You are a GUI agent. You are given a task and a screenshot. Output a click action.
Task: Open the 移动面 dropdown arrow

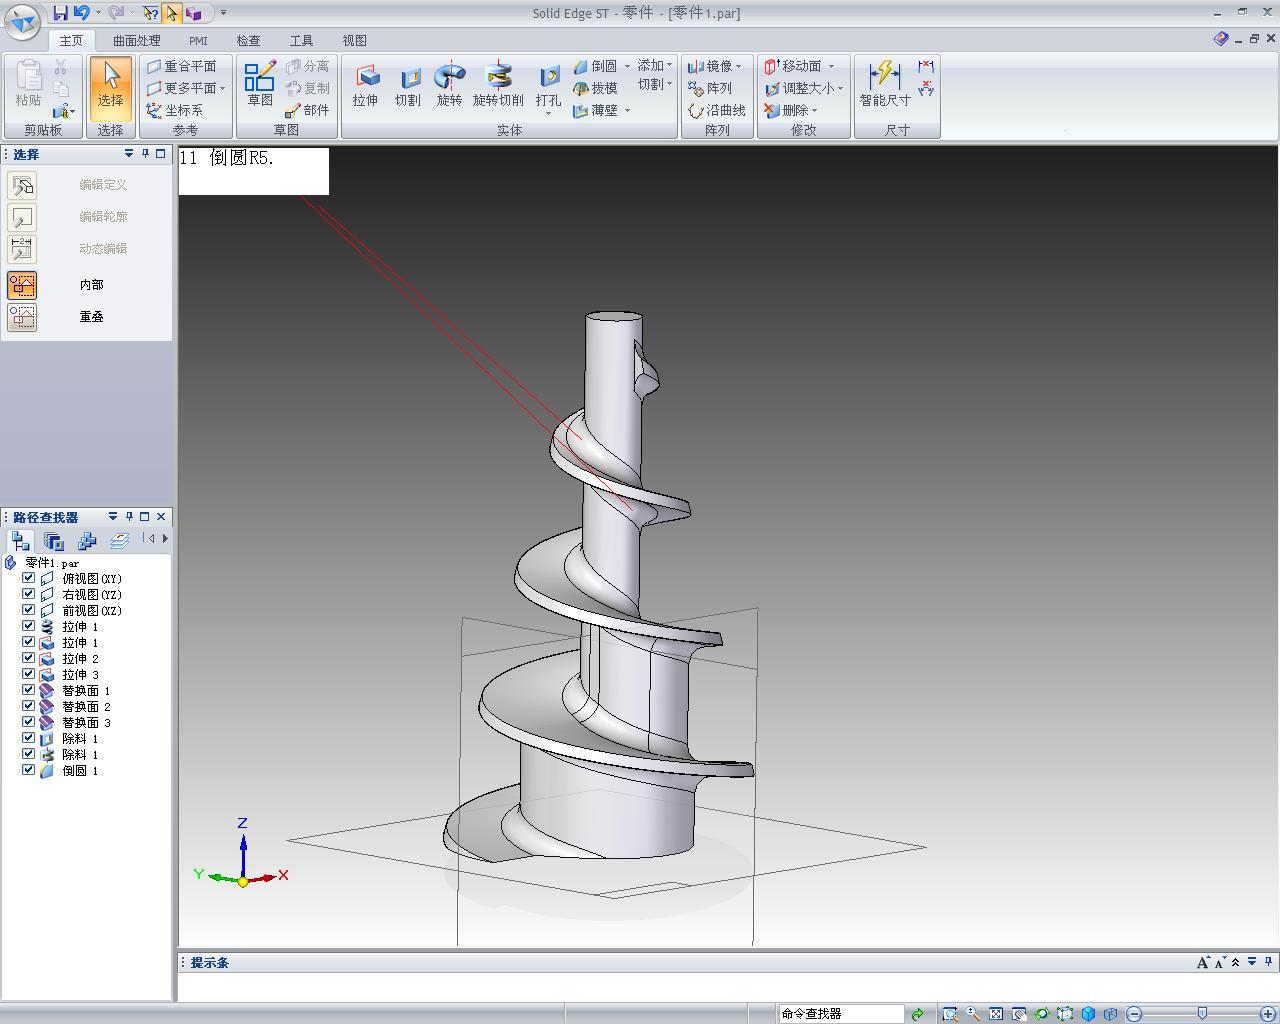tap(830, 66)
